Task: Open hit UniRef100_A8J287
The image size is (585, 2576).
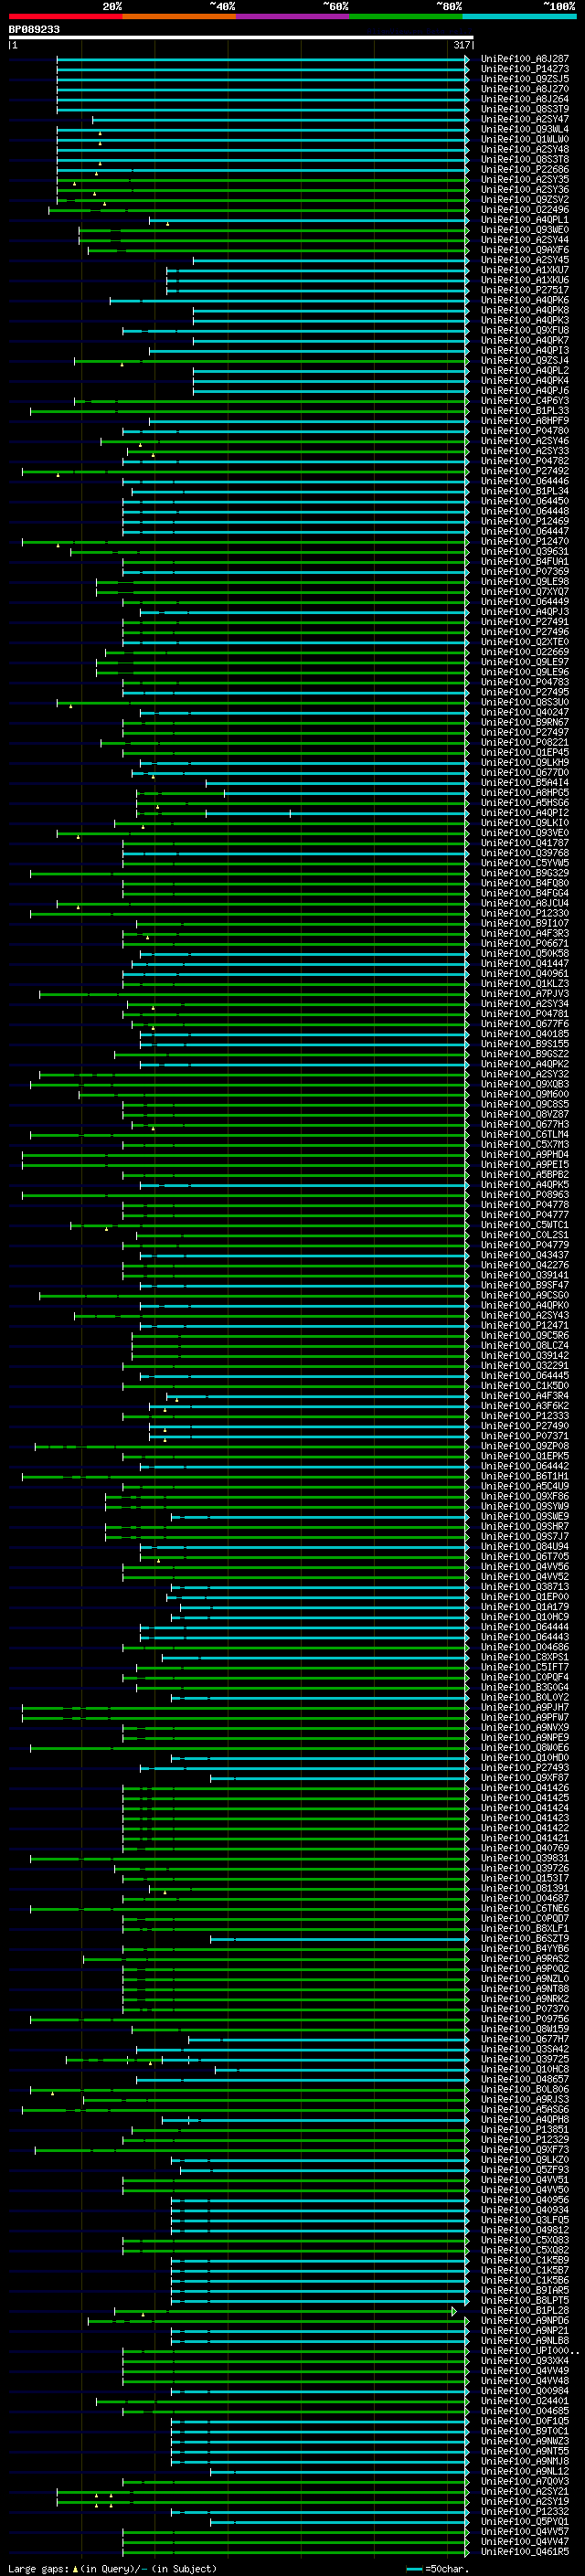Action: coord(524,59)
